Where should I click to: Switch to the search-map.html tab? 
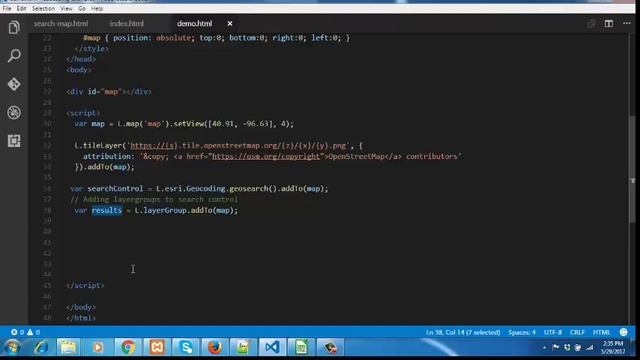click(61, 24)
